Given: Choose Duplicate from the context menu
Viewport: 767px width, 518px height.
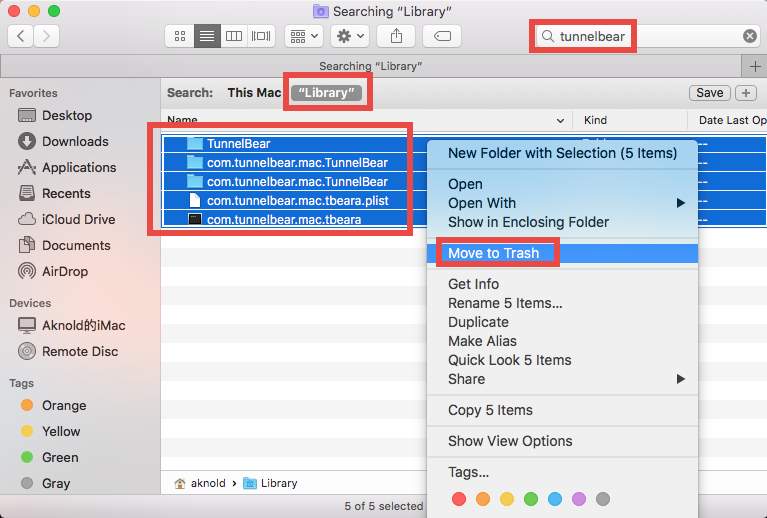Looking at the screenshot, I should tap(562, 322).
